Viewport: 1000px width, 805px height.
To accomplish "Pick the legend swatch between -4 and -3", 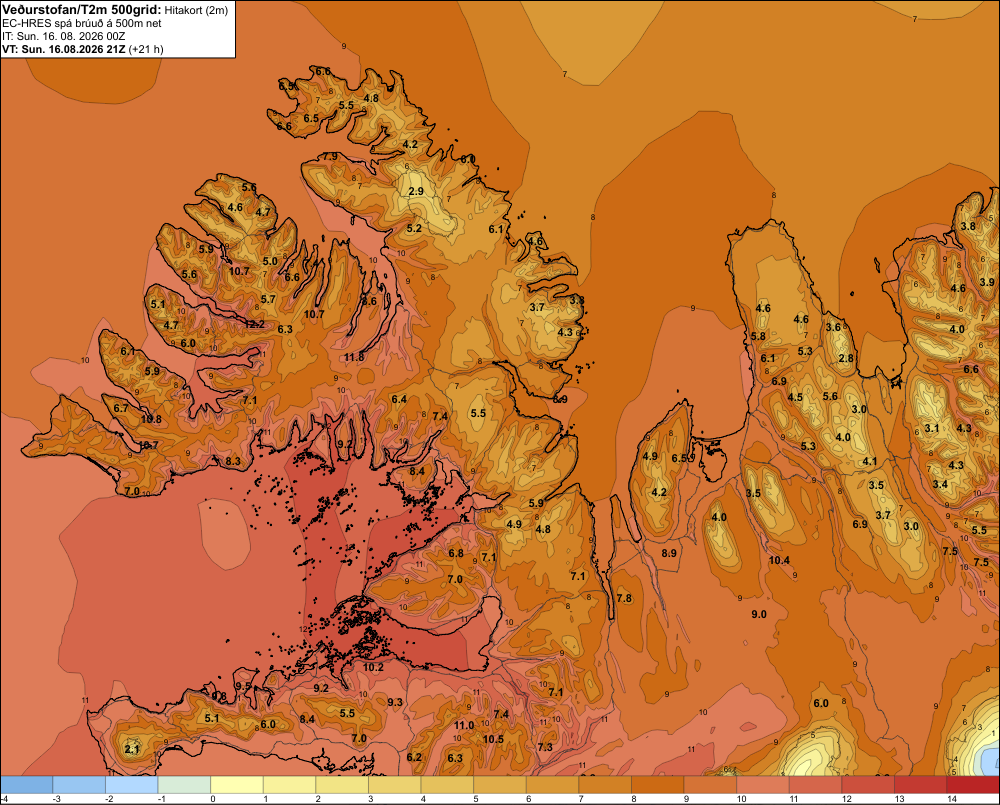I will (x=27, y=785).
